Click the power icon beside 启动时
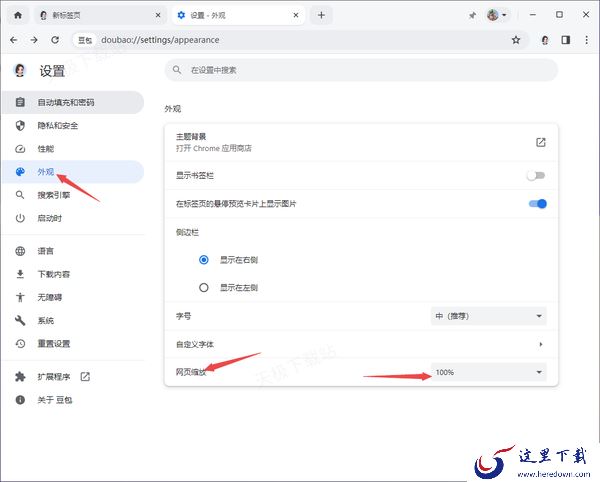This screenshot has width=600, height=482. click(20, 218)
